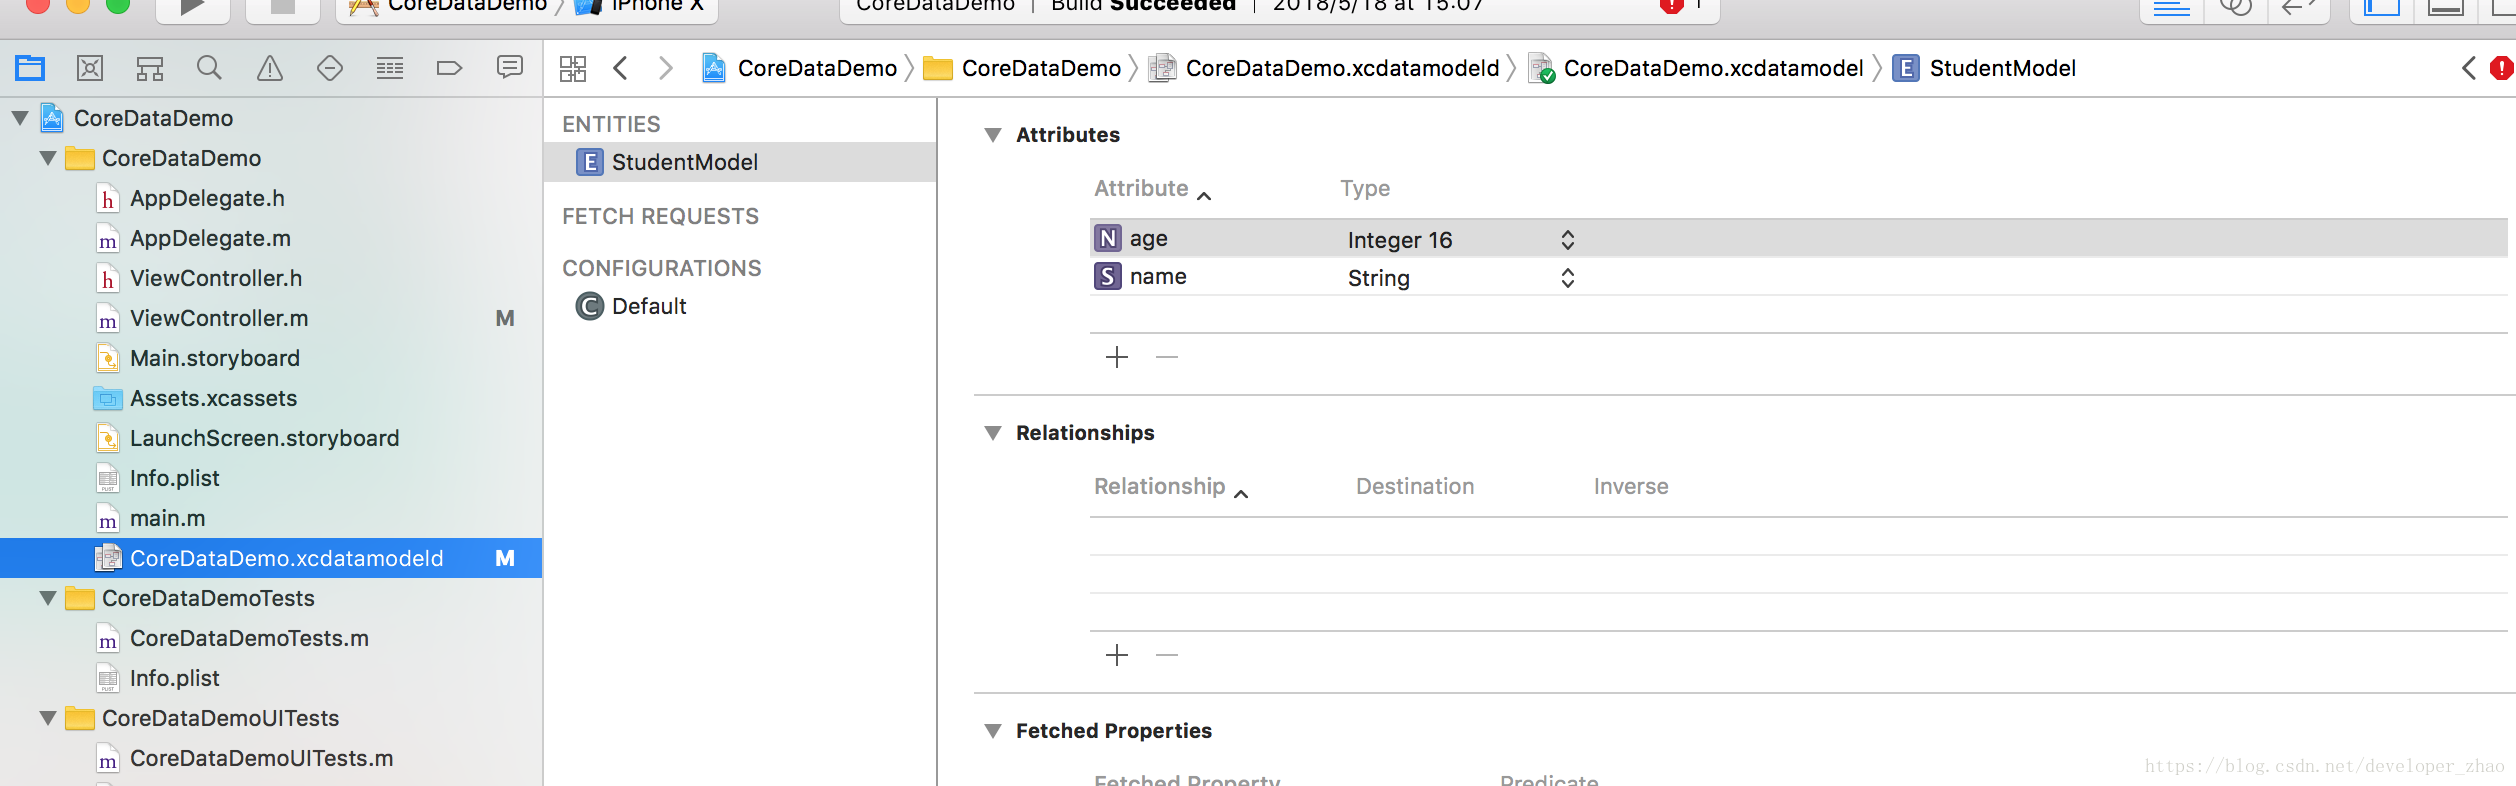Screen dimensions: 2516x786
Task: Choose the iPhone X run destination
Action: tap(641, 6)
